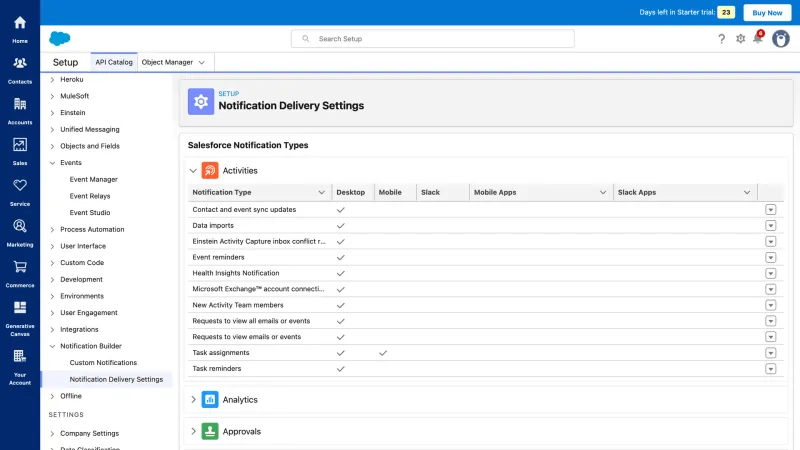Switch to the API Catalog tab
Image resolution: width=800 pixels, height=450 pixels.
(114, 62)
